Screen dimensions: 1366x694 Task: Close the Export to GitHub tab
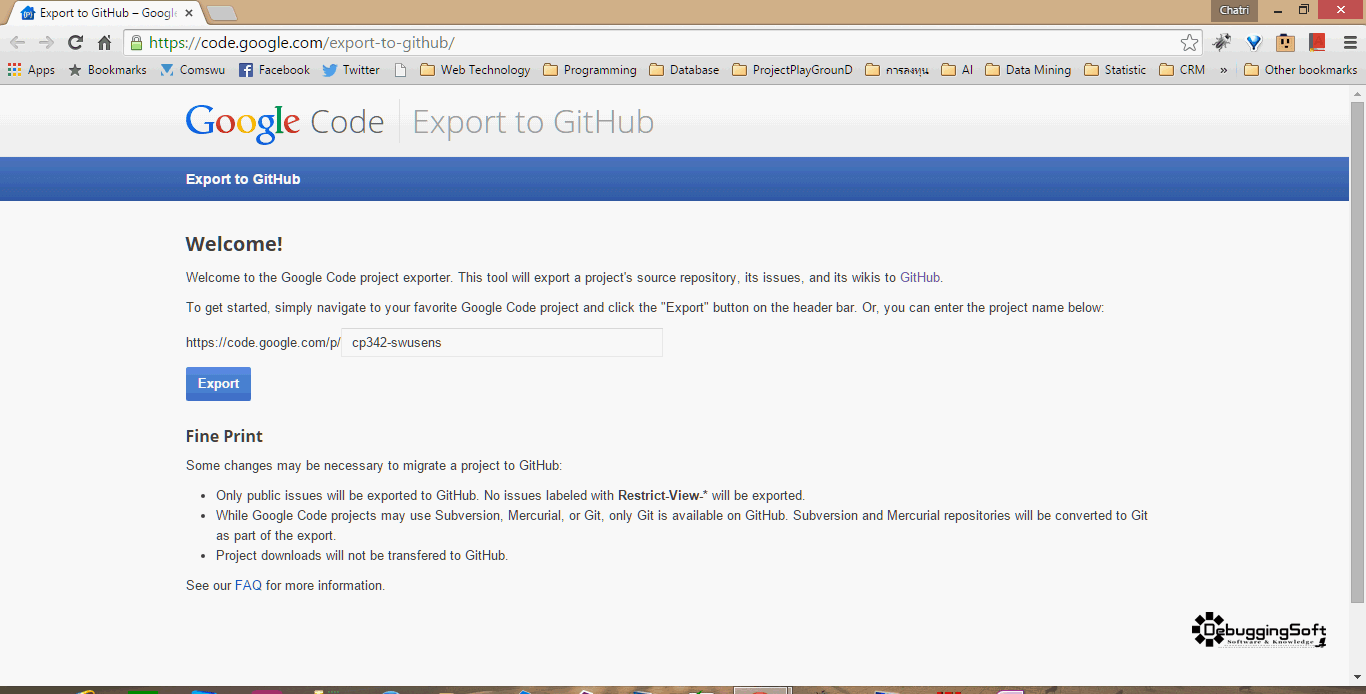click(x=190, y=13)
